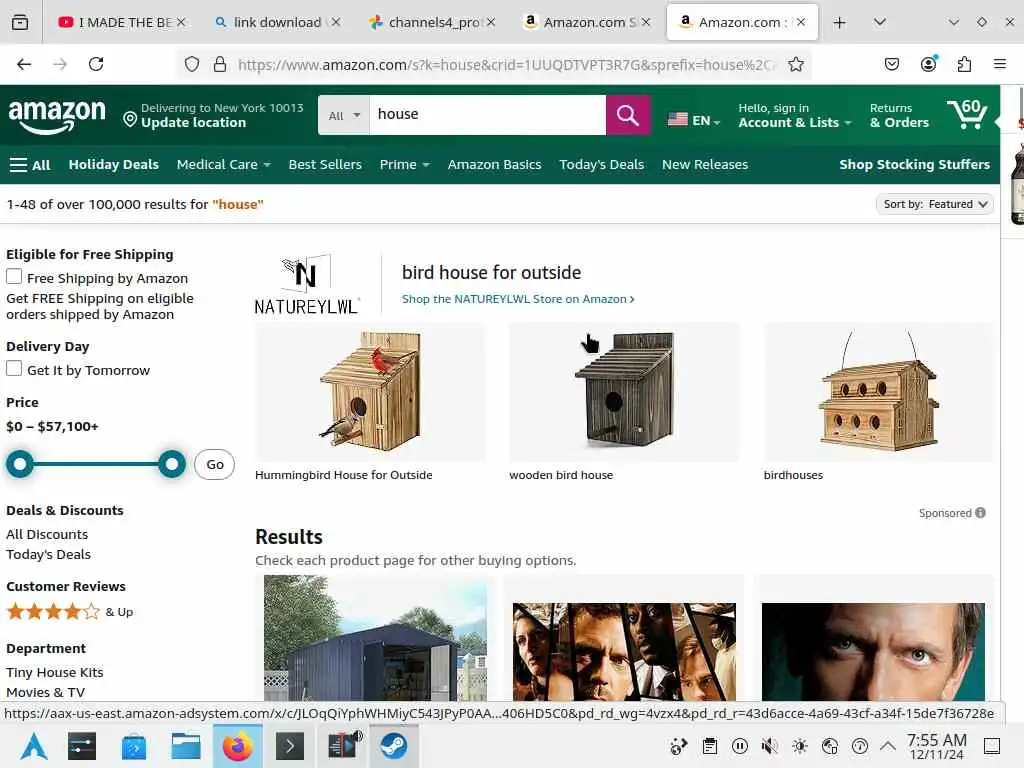Open the Discover store taskbar icon
The width and height of the screenshot is (1024, 768).
coord(134,746)
